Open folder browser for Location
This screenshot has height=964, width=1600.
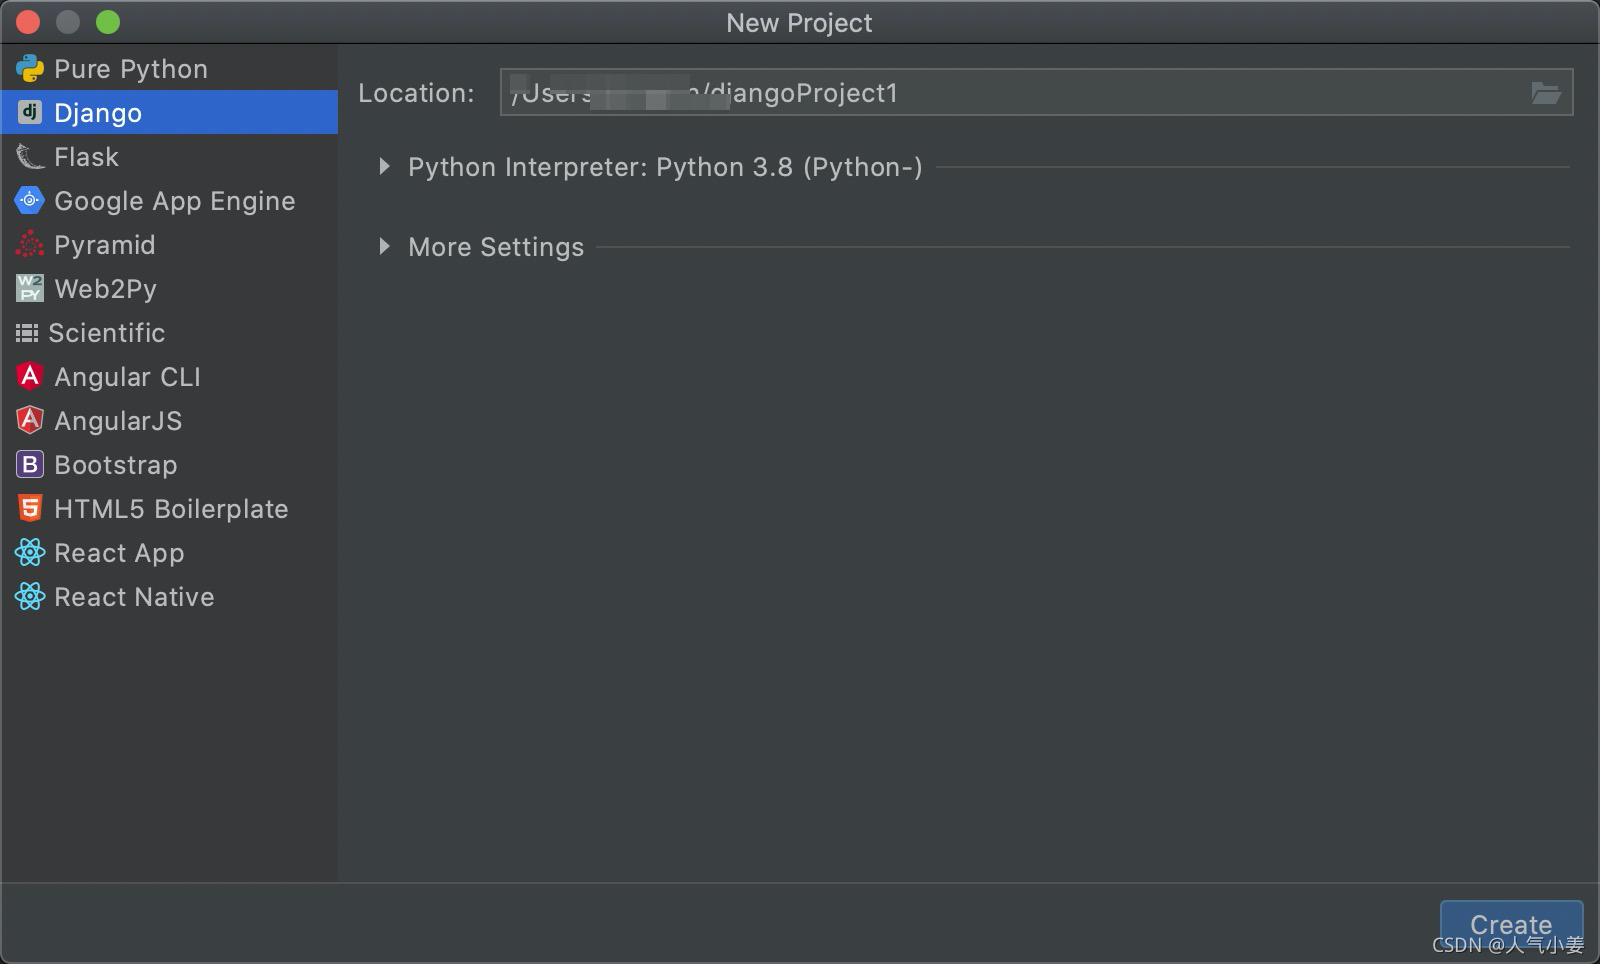pyautogui.click(x=1546, y=93)
